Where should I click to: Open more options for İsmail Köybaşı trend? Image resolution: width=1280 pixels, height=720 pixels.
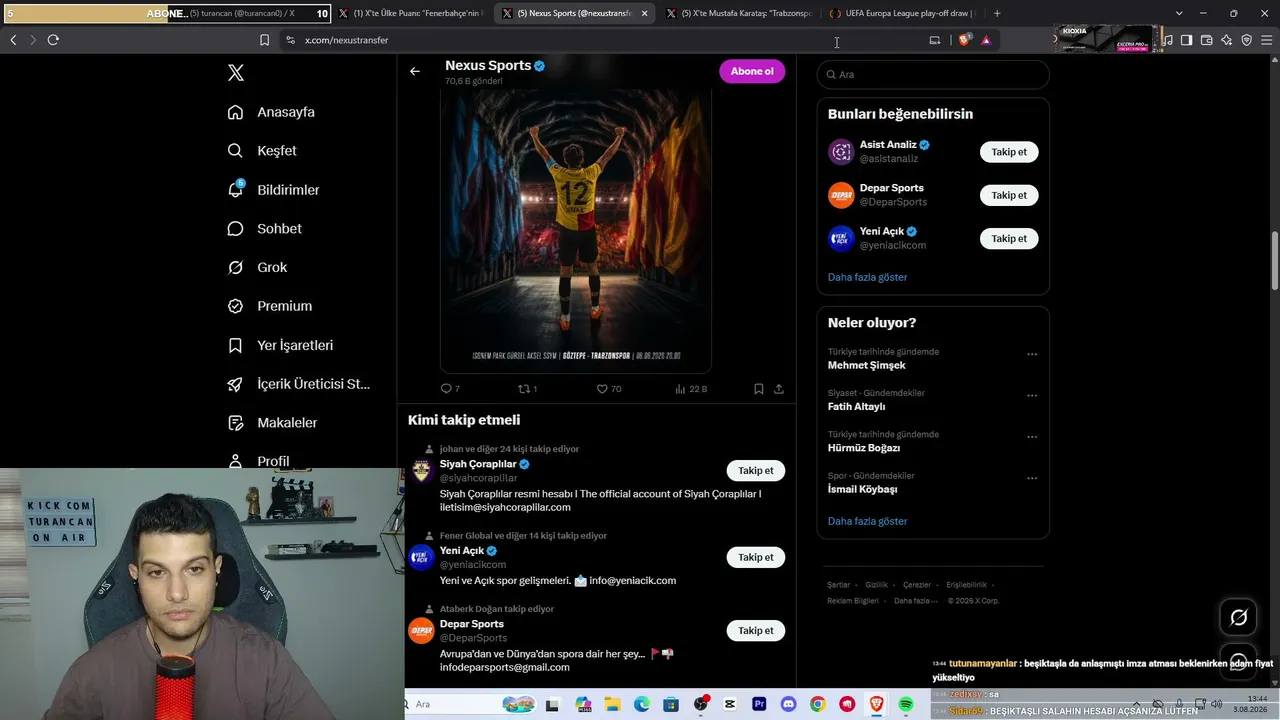point(1032,478)
